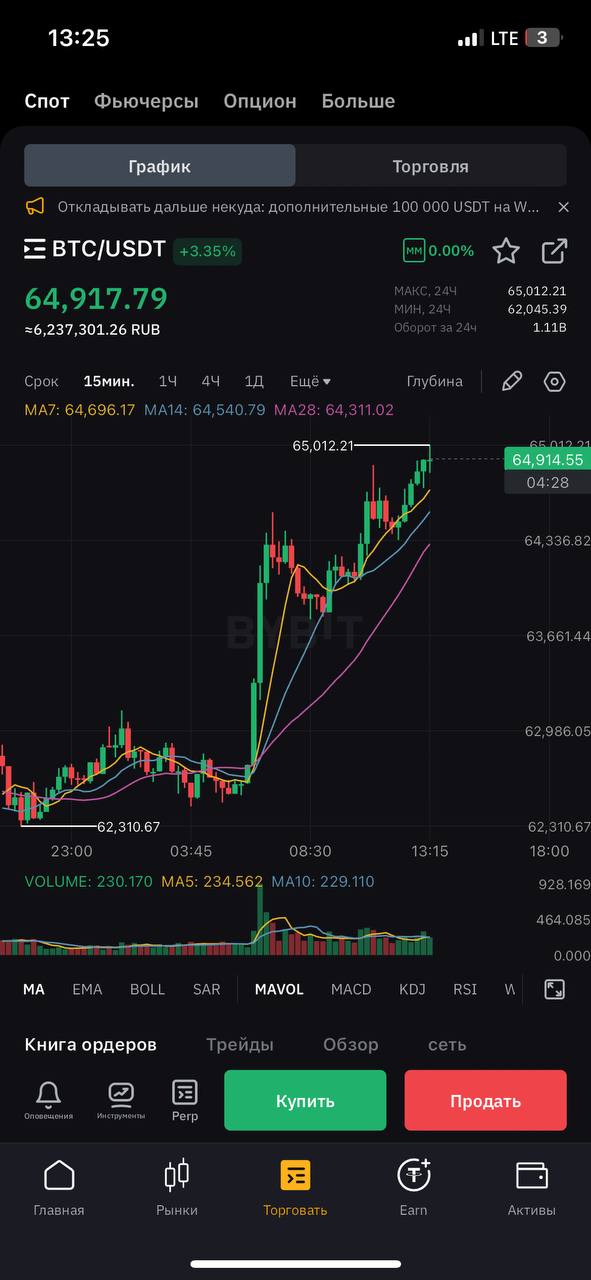
Task: Open the Инструменты icon
Action: (121, 1100)
